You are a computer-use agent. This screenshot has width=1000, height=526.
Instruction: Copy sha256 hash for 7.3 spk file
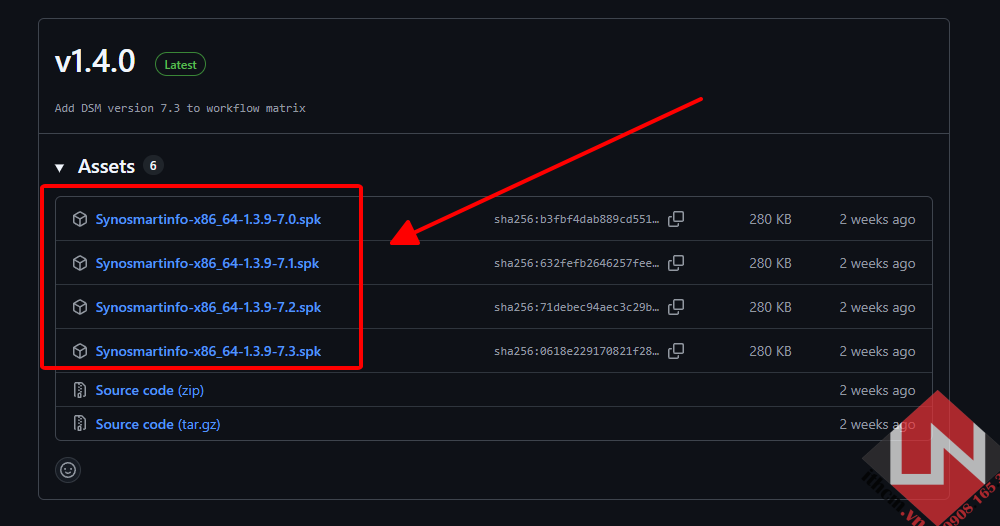pos(676,351)
